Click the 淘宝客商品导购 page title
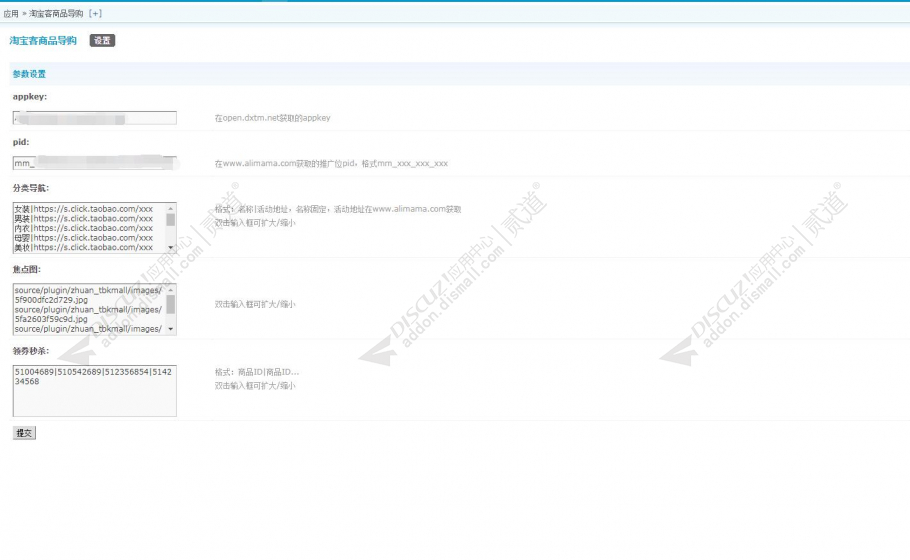This screenshot has width=910, height=560. click(x=43, y=41)
